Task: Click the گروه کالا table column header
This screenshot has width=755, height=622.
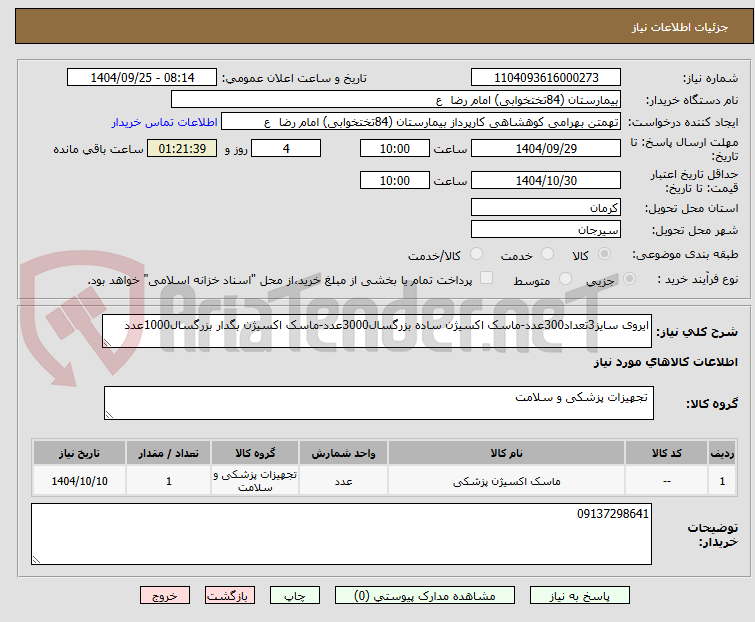Action: (x=255, y=453)
